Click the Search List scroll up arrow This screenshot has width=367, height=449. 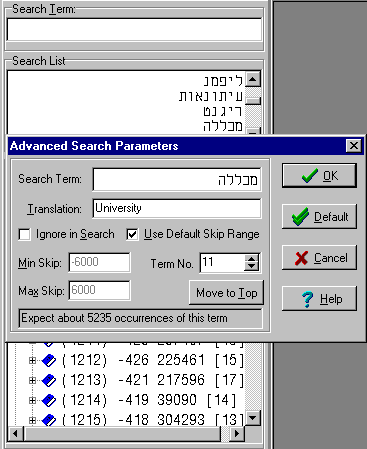click(253, 79)
